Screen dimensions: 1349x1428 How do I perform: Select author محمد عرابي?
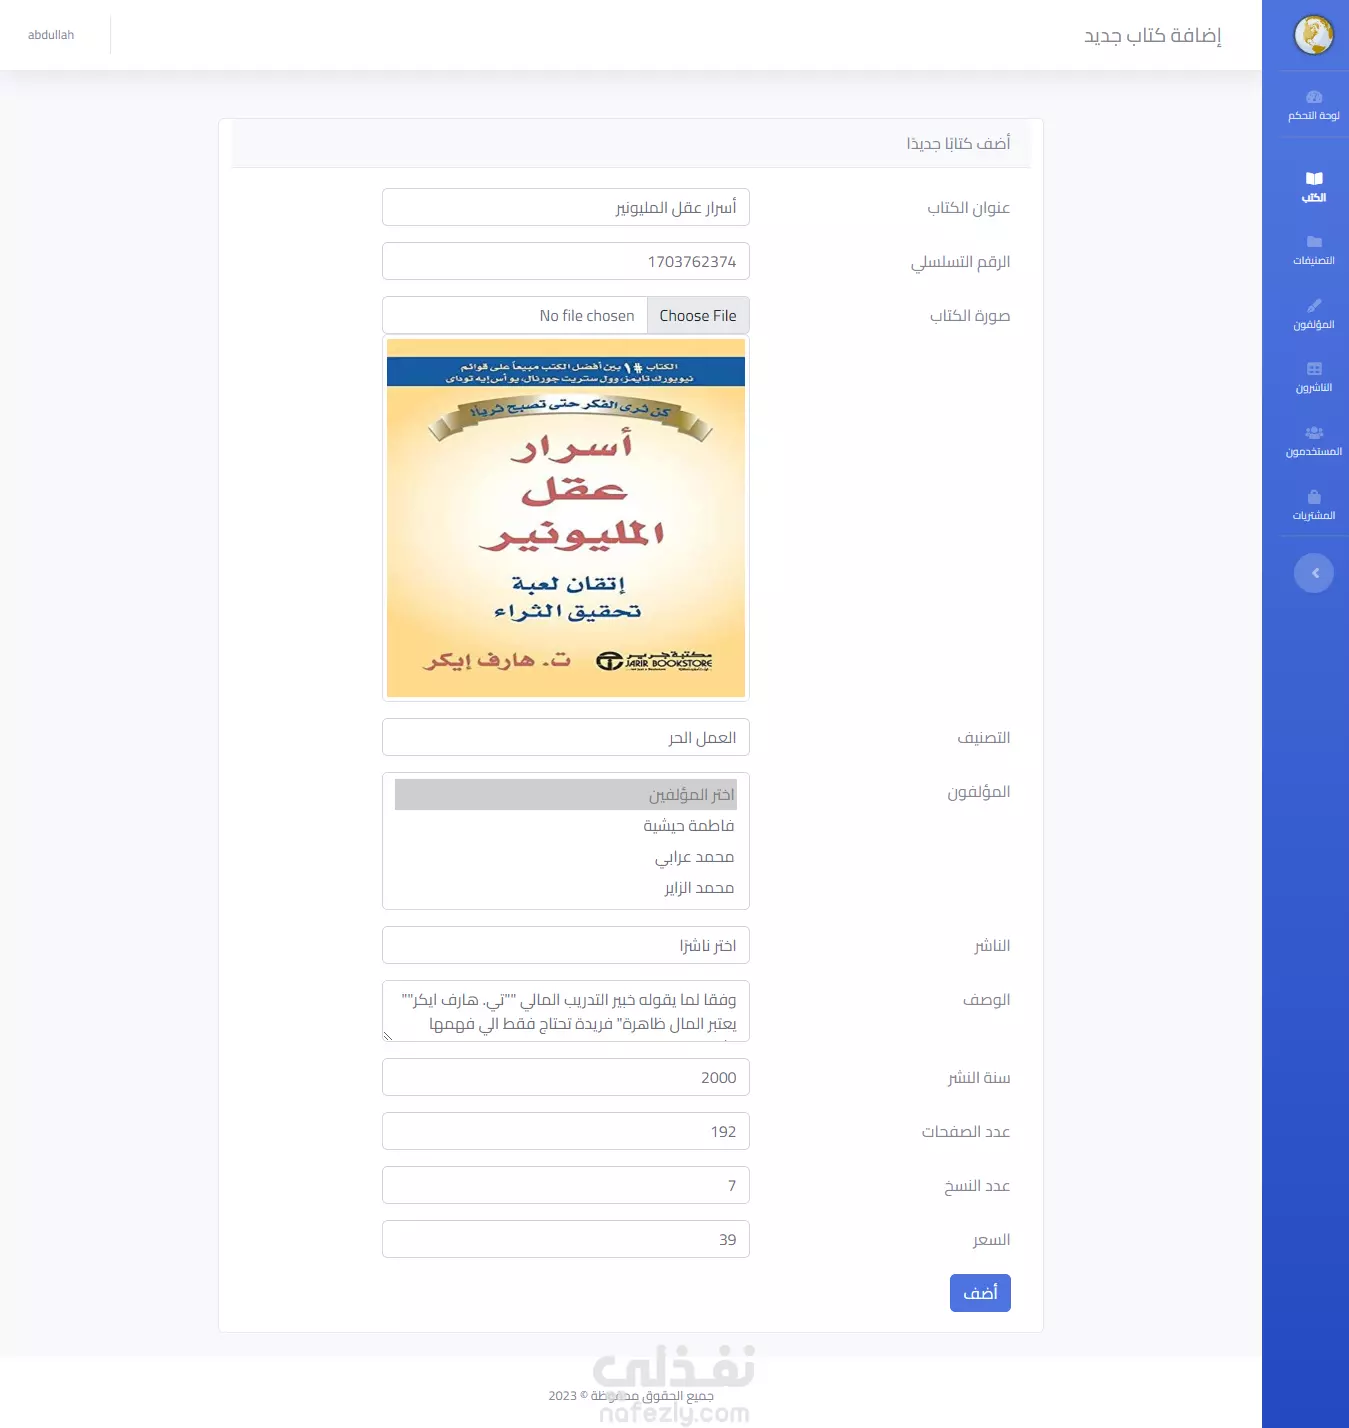click(566, 857)
